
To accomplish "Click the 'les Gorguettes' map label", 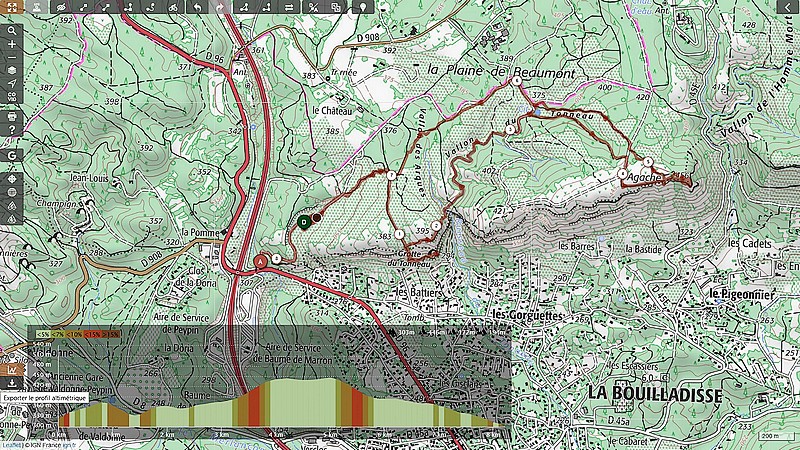I will point(528,315).
